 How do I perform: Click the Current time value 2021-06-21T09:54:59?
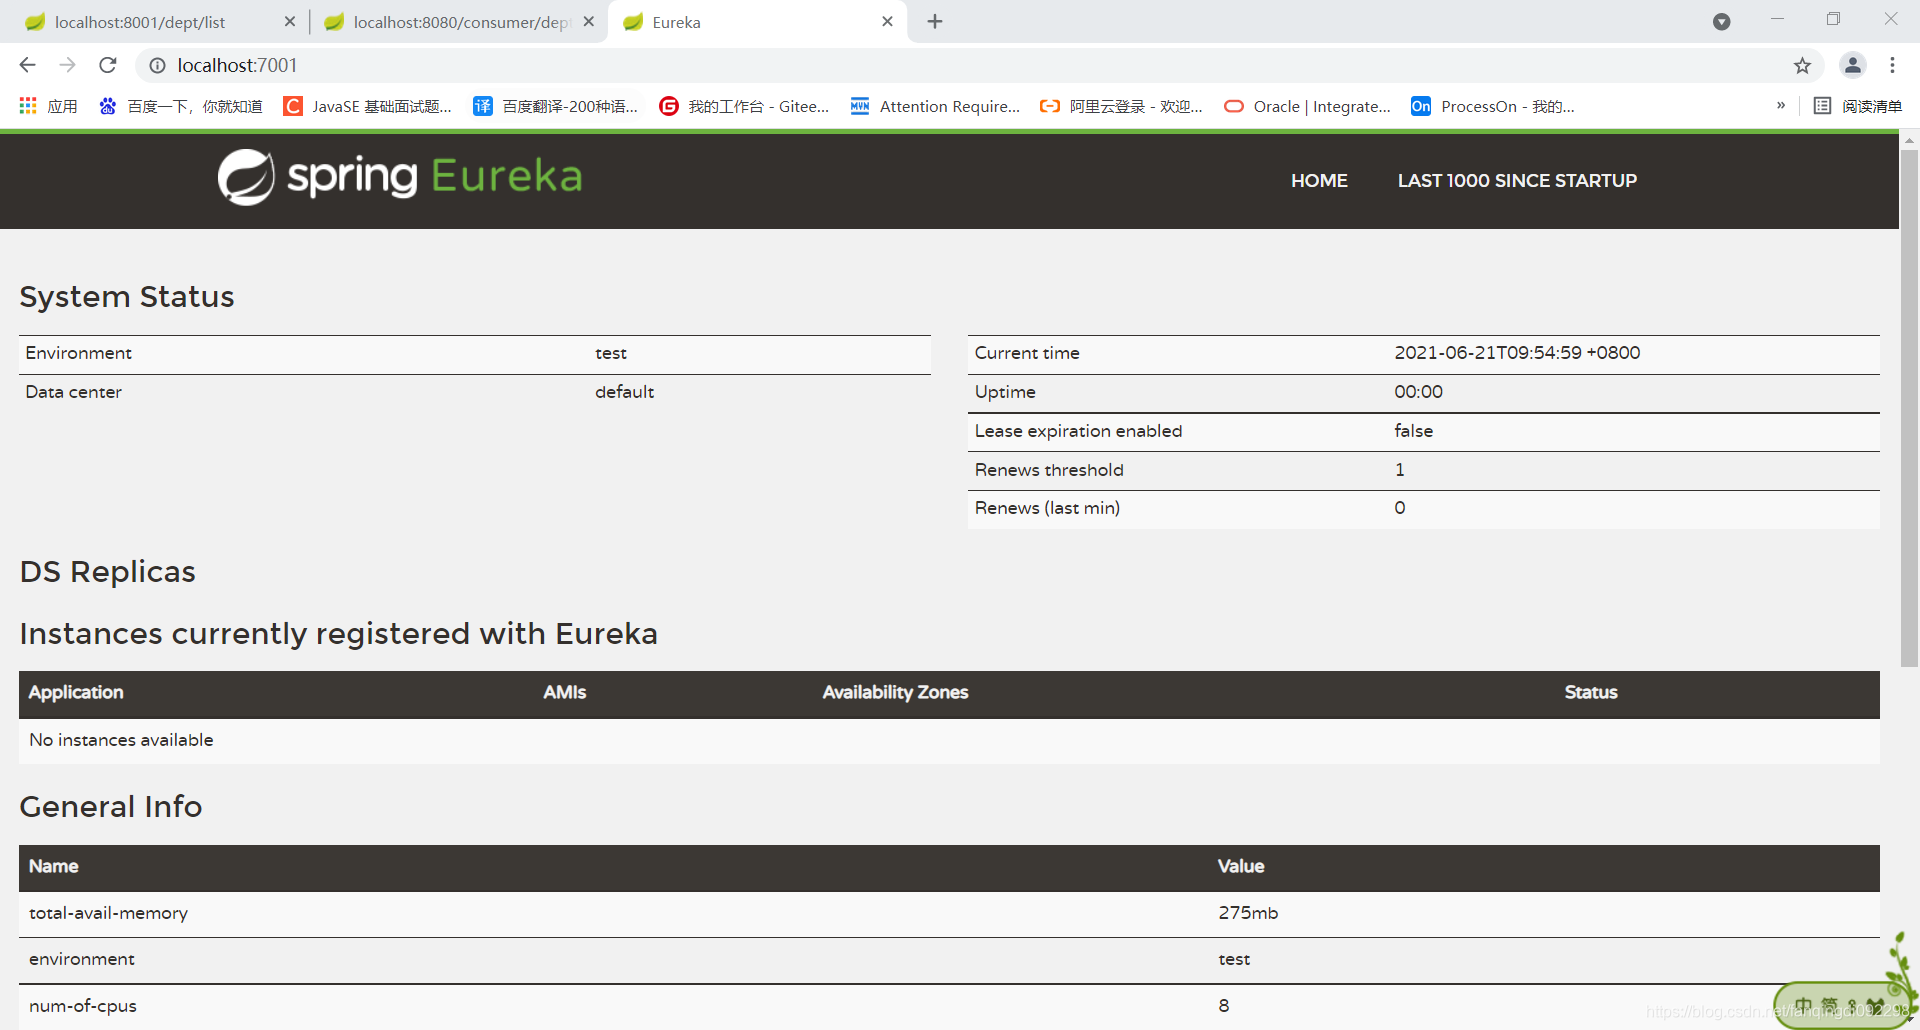click(1517, 353)
